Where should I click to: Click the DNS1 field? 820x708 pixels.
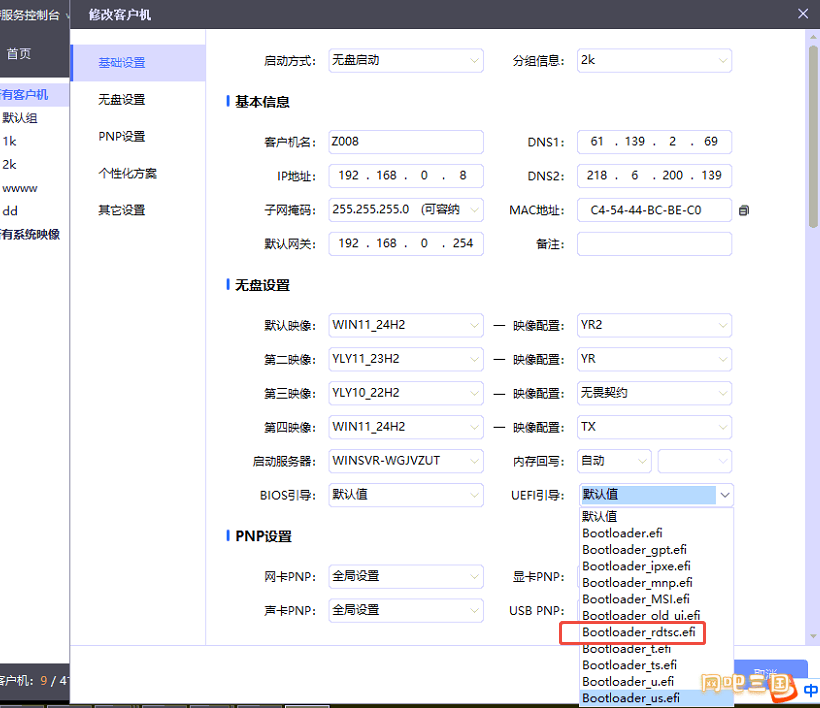tap(654, 142)
